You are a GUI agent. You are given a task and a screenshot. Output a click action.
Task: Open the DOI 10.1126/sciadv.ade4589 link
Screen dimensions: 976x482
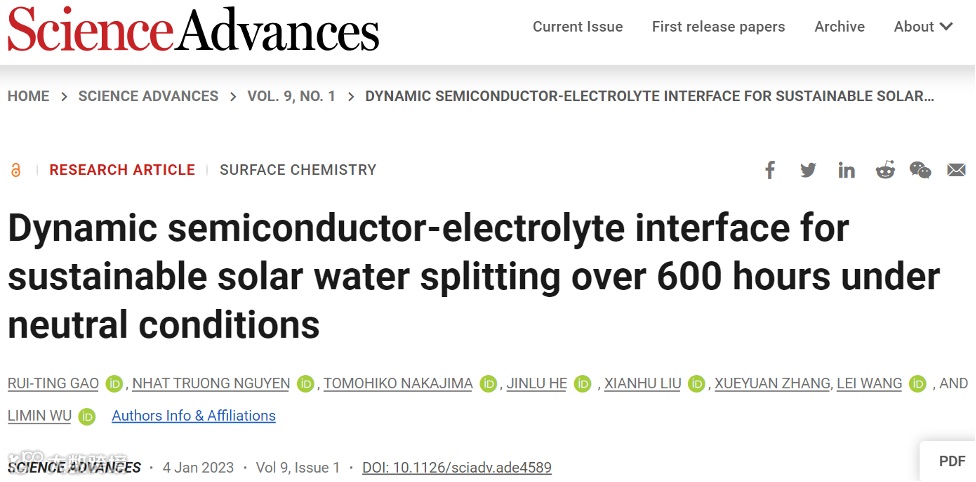pos(456,467)
